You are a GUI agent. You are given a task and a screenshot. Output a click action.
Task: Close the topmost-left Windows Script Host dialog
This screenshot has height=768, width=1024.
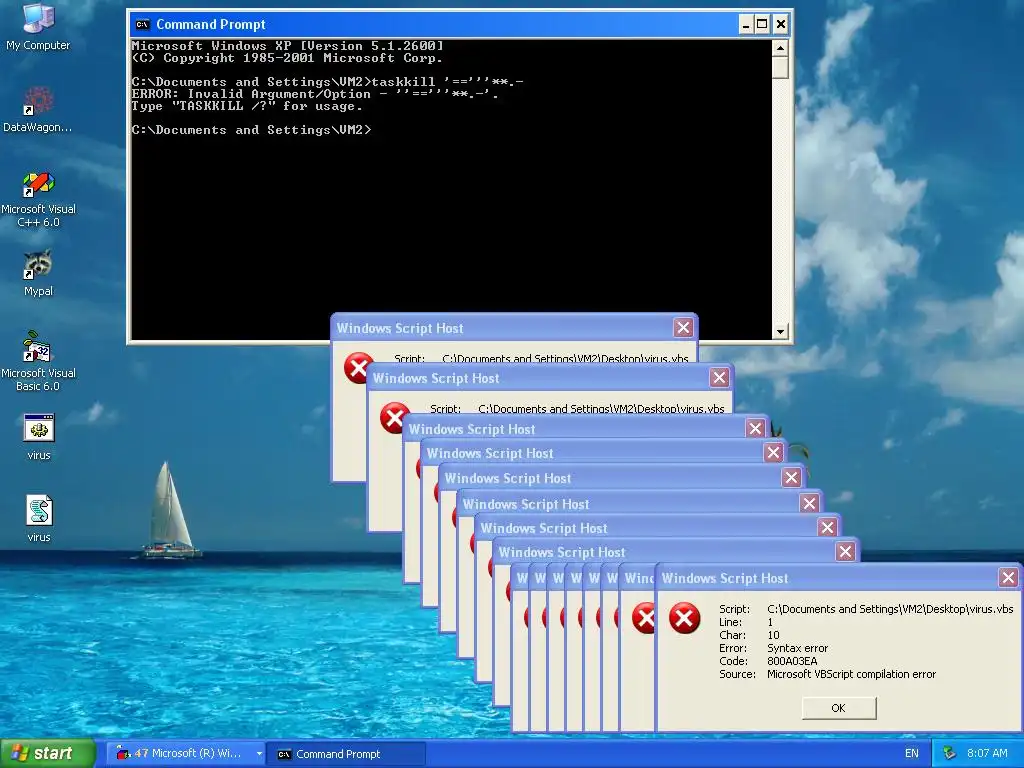pos(683,328)
